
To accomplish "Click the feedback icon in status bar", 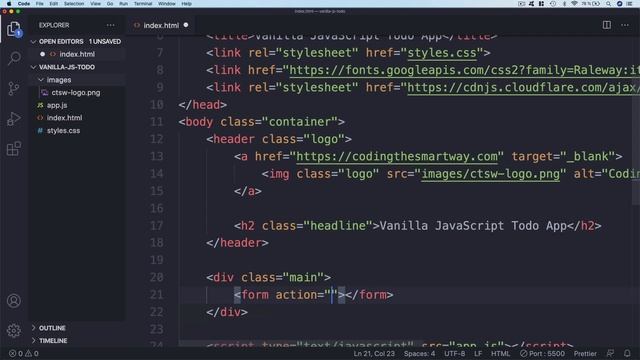I will [x=610, y=353].
